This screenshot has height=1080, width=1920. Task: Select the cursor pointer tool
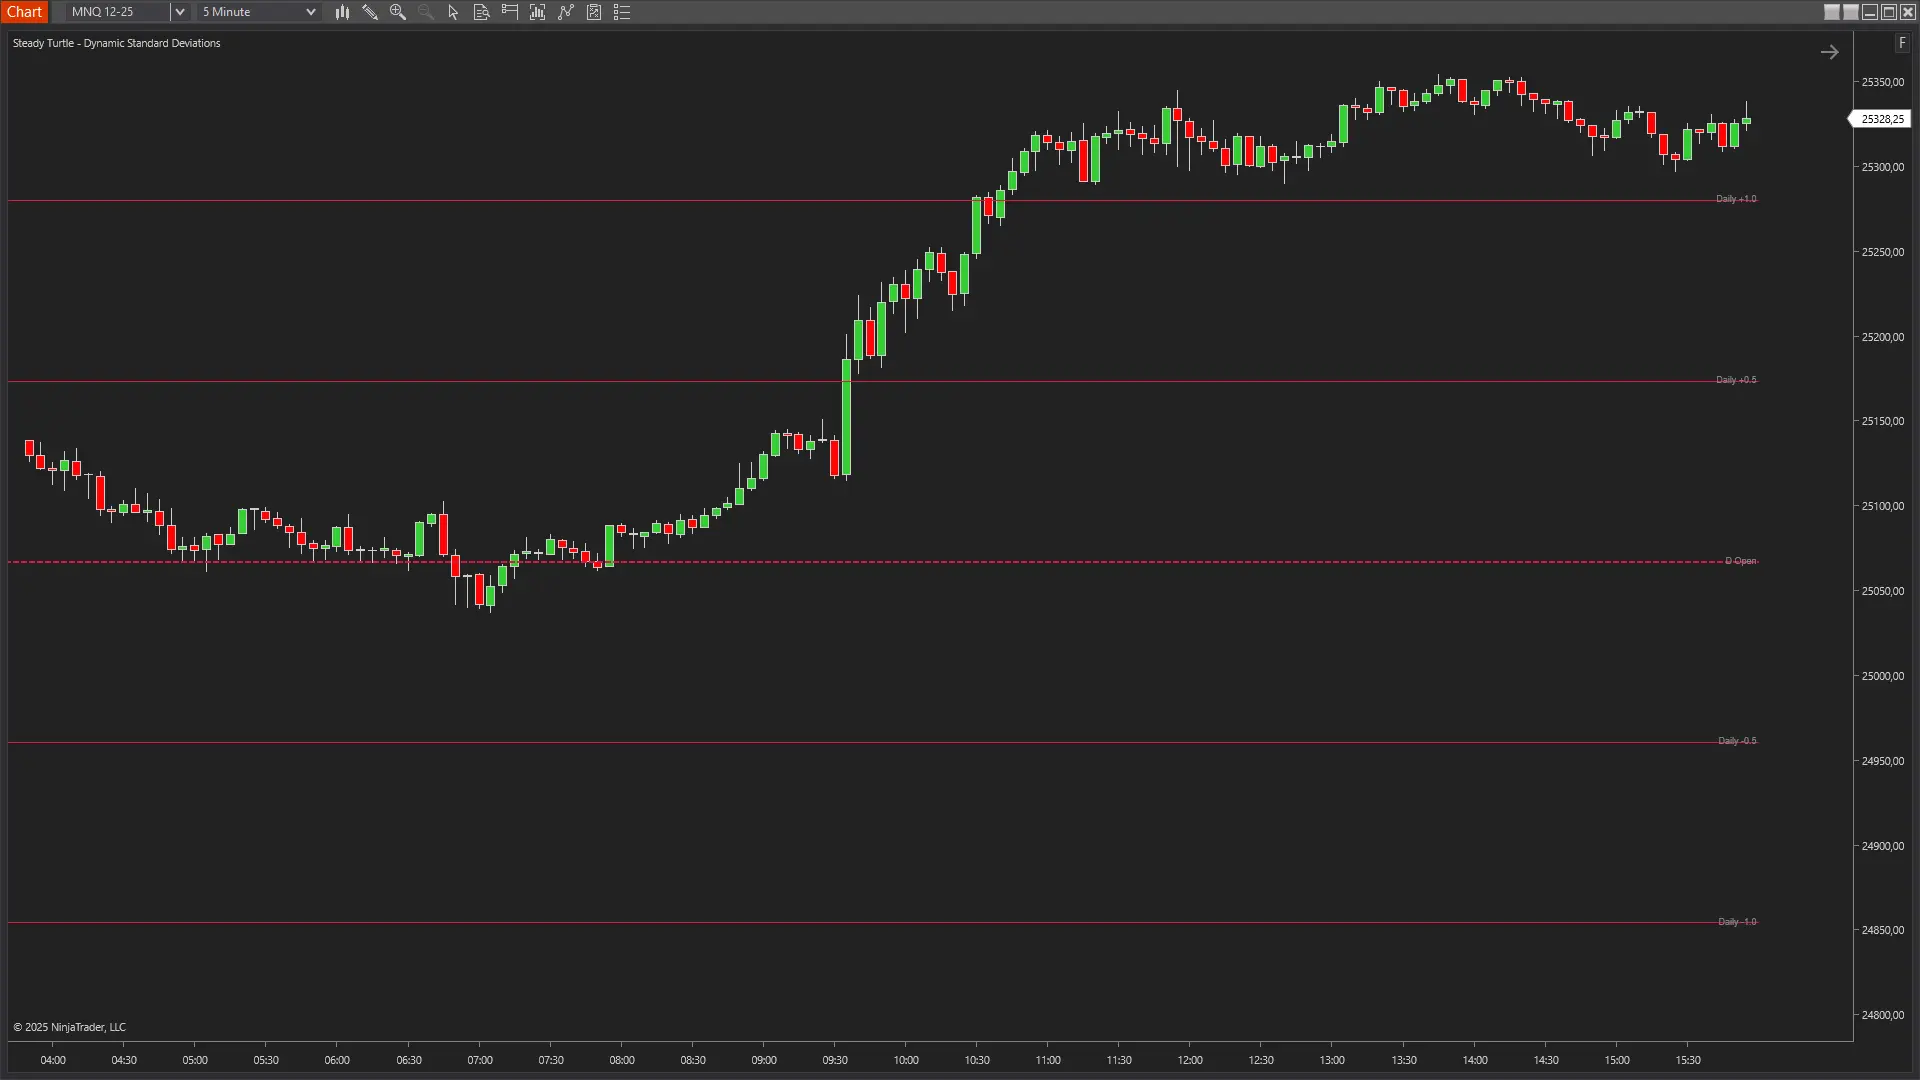coord(452,12)
